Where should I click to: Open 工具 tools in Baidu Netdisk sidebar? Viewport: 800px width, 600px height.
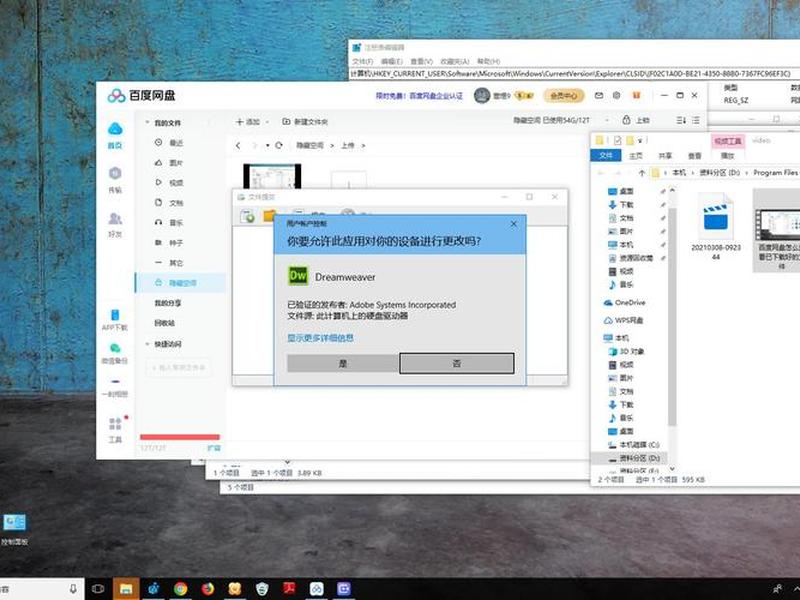(115, 430)
